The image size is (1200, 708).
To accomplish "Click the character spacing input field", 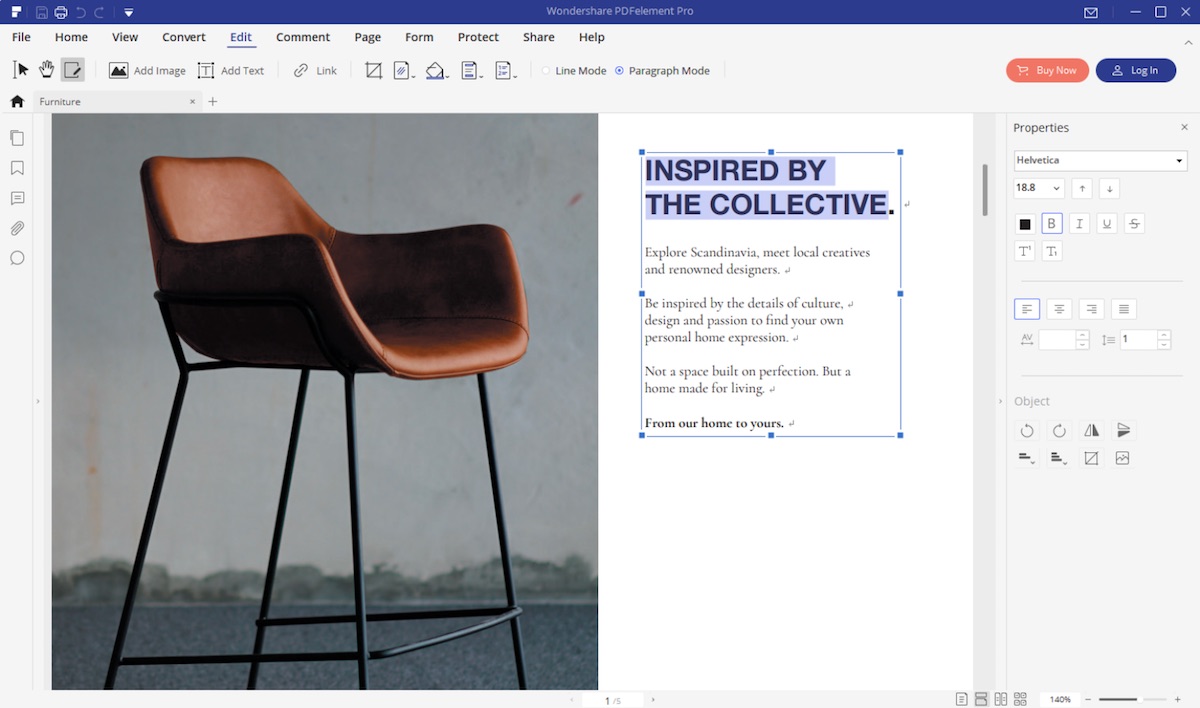I will pos(1057,340).
